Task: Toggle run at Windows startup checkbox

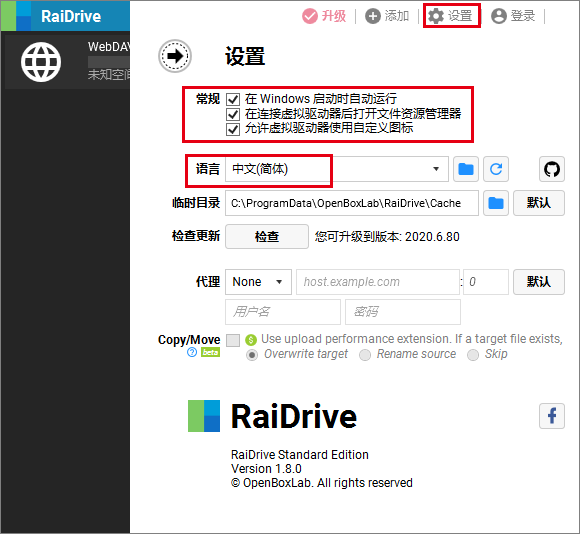Action: [x=233, y=99]
